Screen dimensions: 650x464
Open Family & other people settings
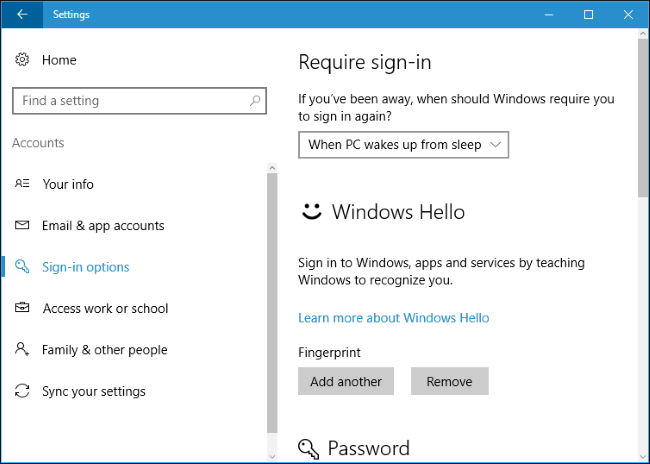pyautogui.click(x=104, y=350)
